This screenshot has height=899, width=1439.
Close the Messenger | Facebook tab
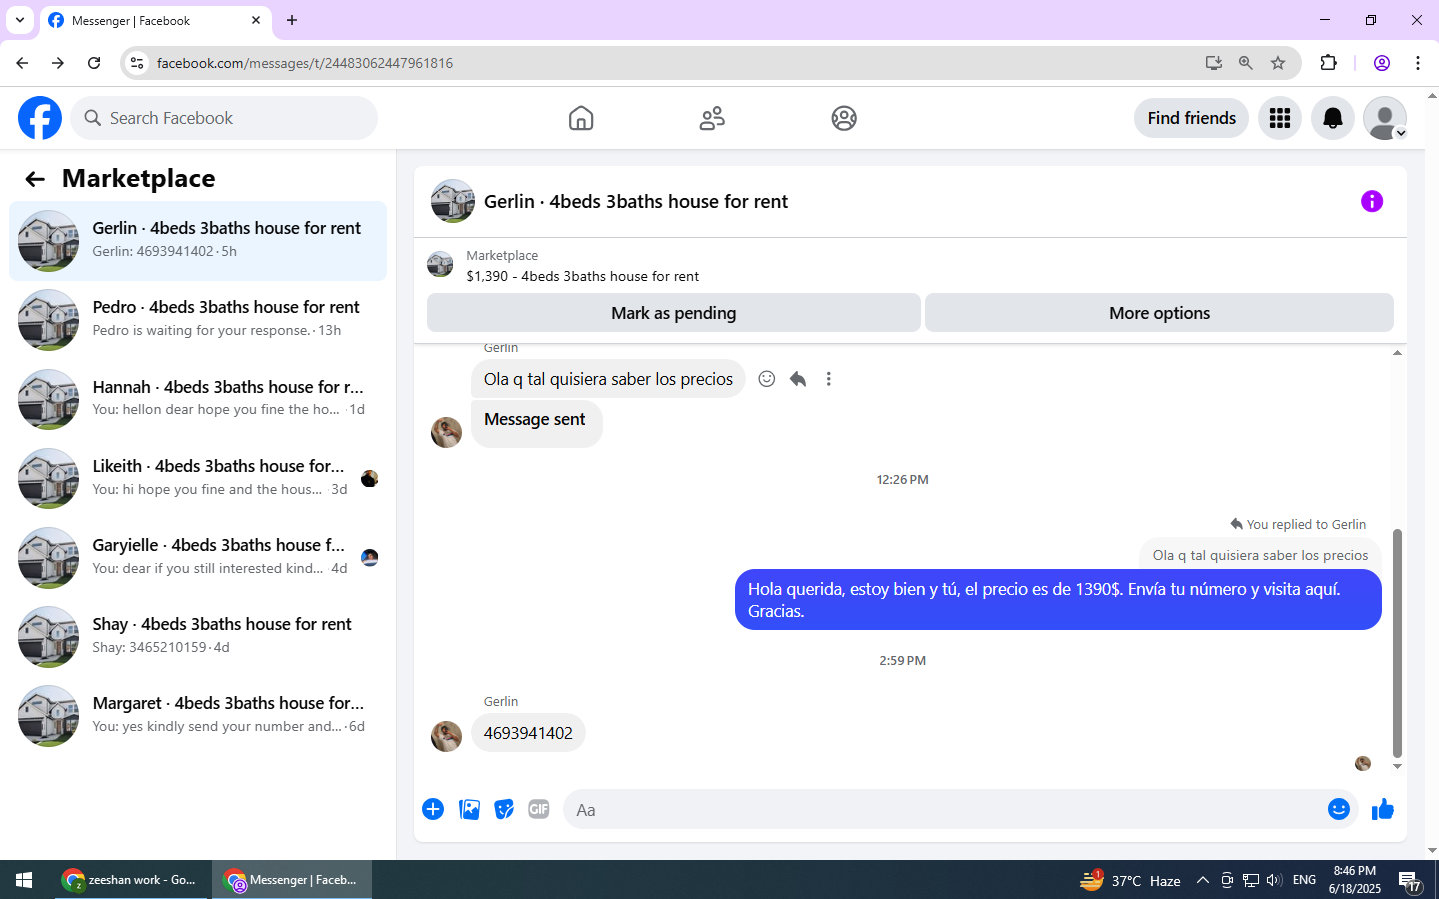256,20
